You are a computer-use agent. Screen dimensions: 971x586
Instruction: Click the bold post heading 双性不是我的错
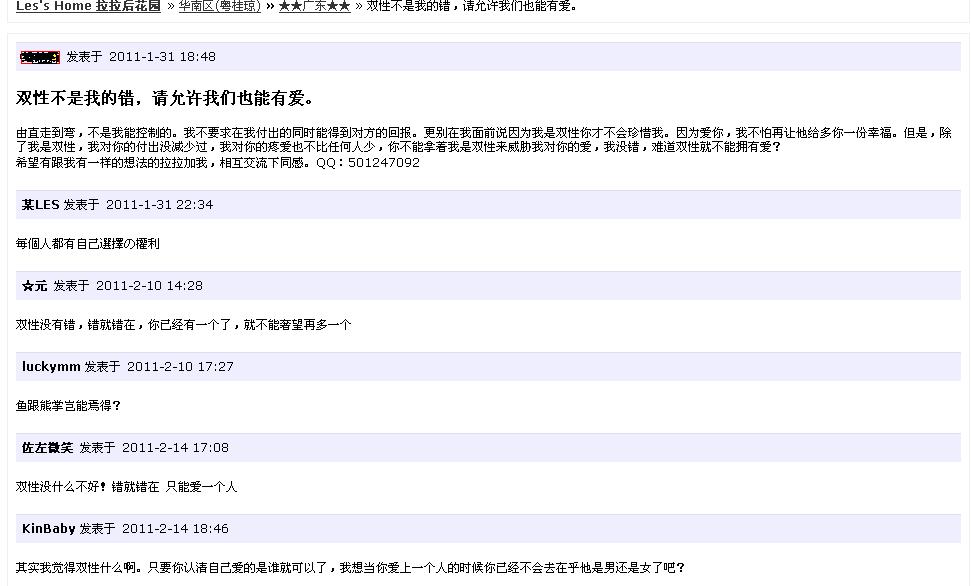[x=165, y=98]
